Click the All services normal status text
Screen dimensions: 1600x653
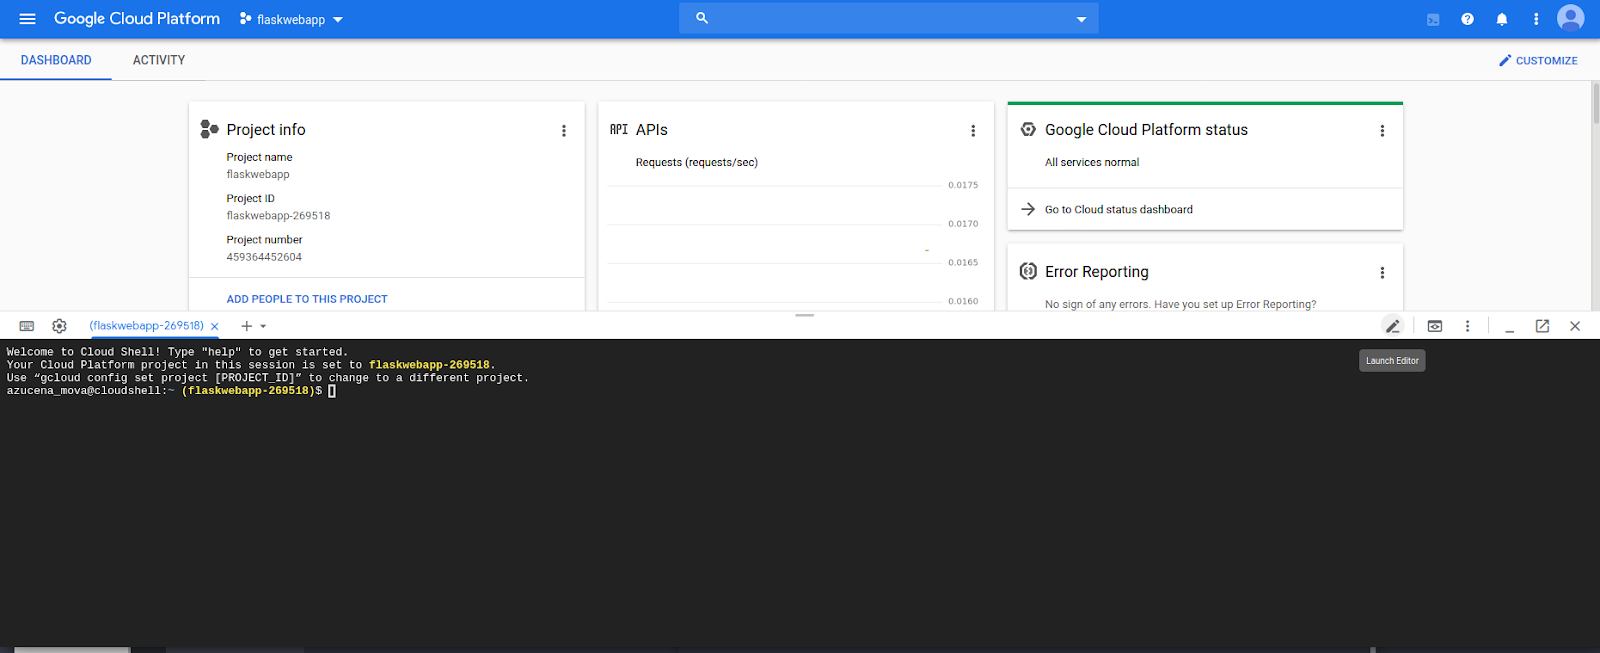point(1092,163)
